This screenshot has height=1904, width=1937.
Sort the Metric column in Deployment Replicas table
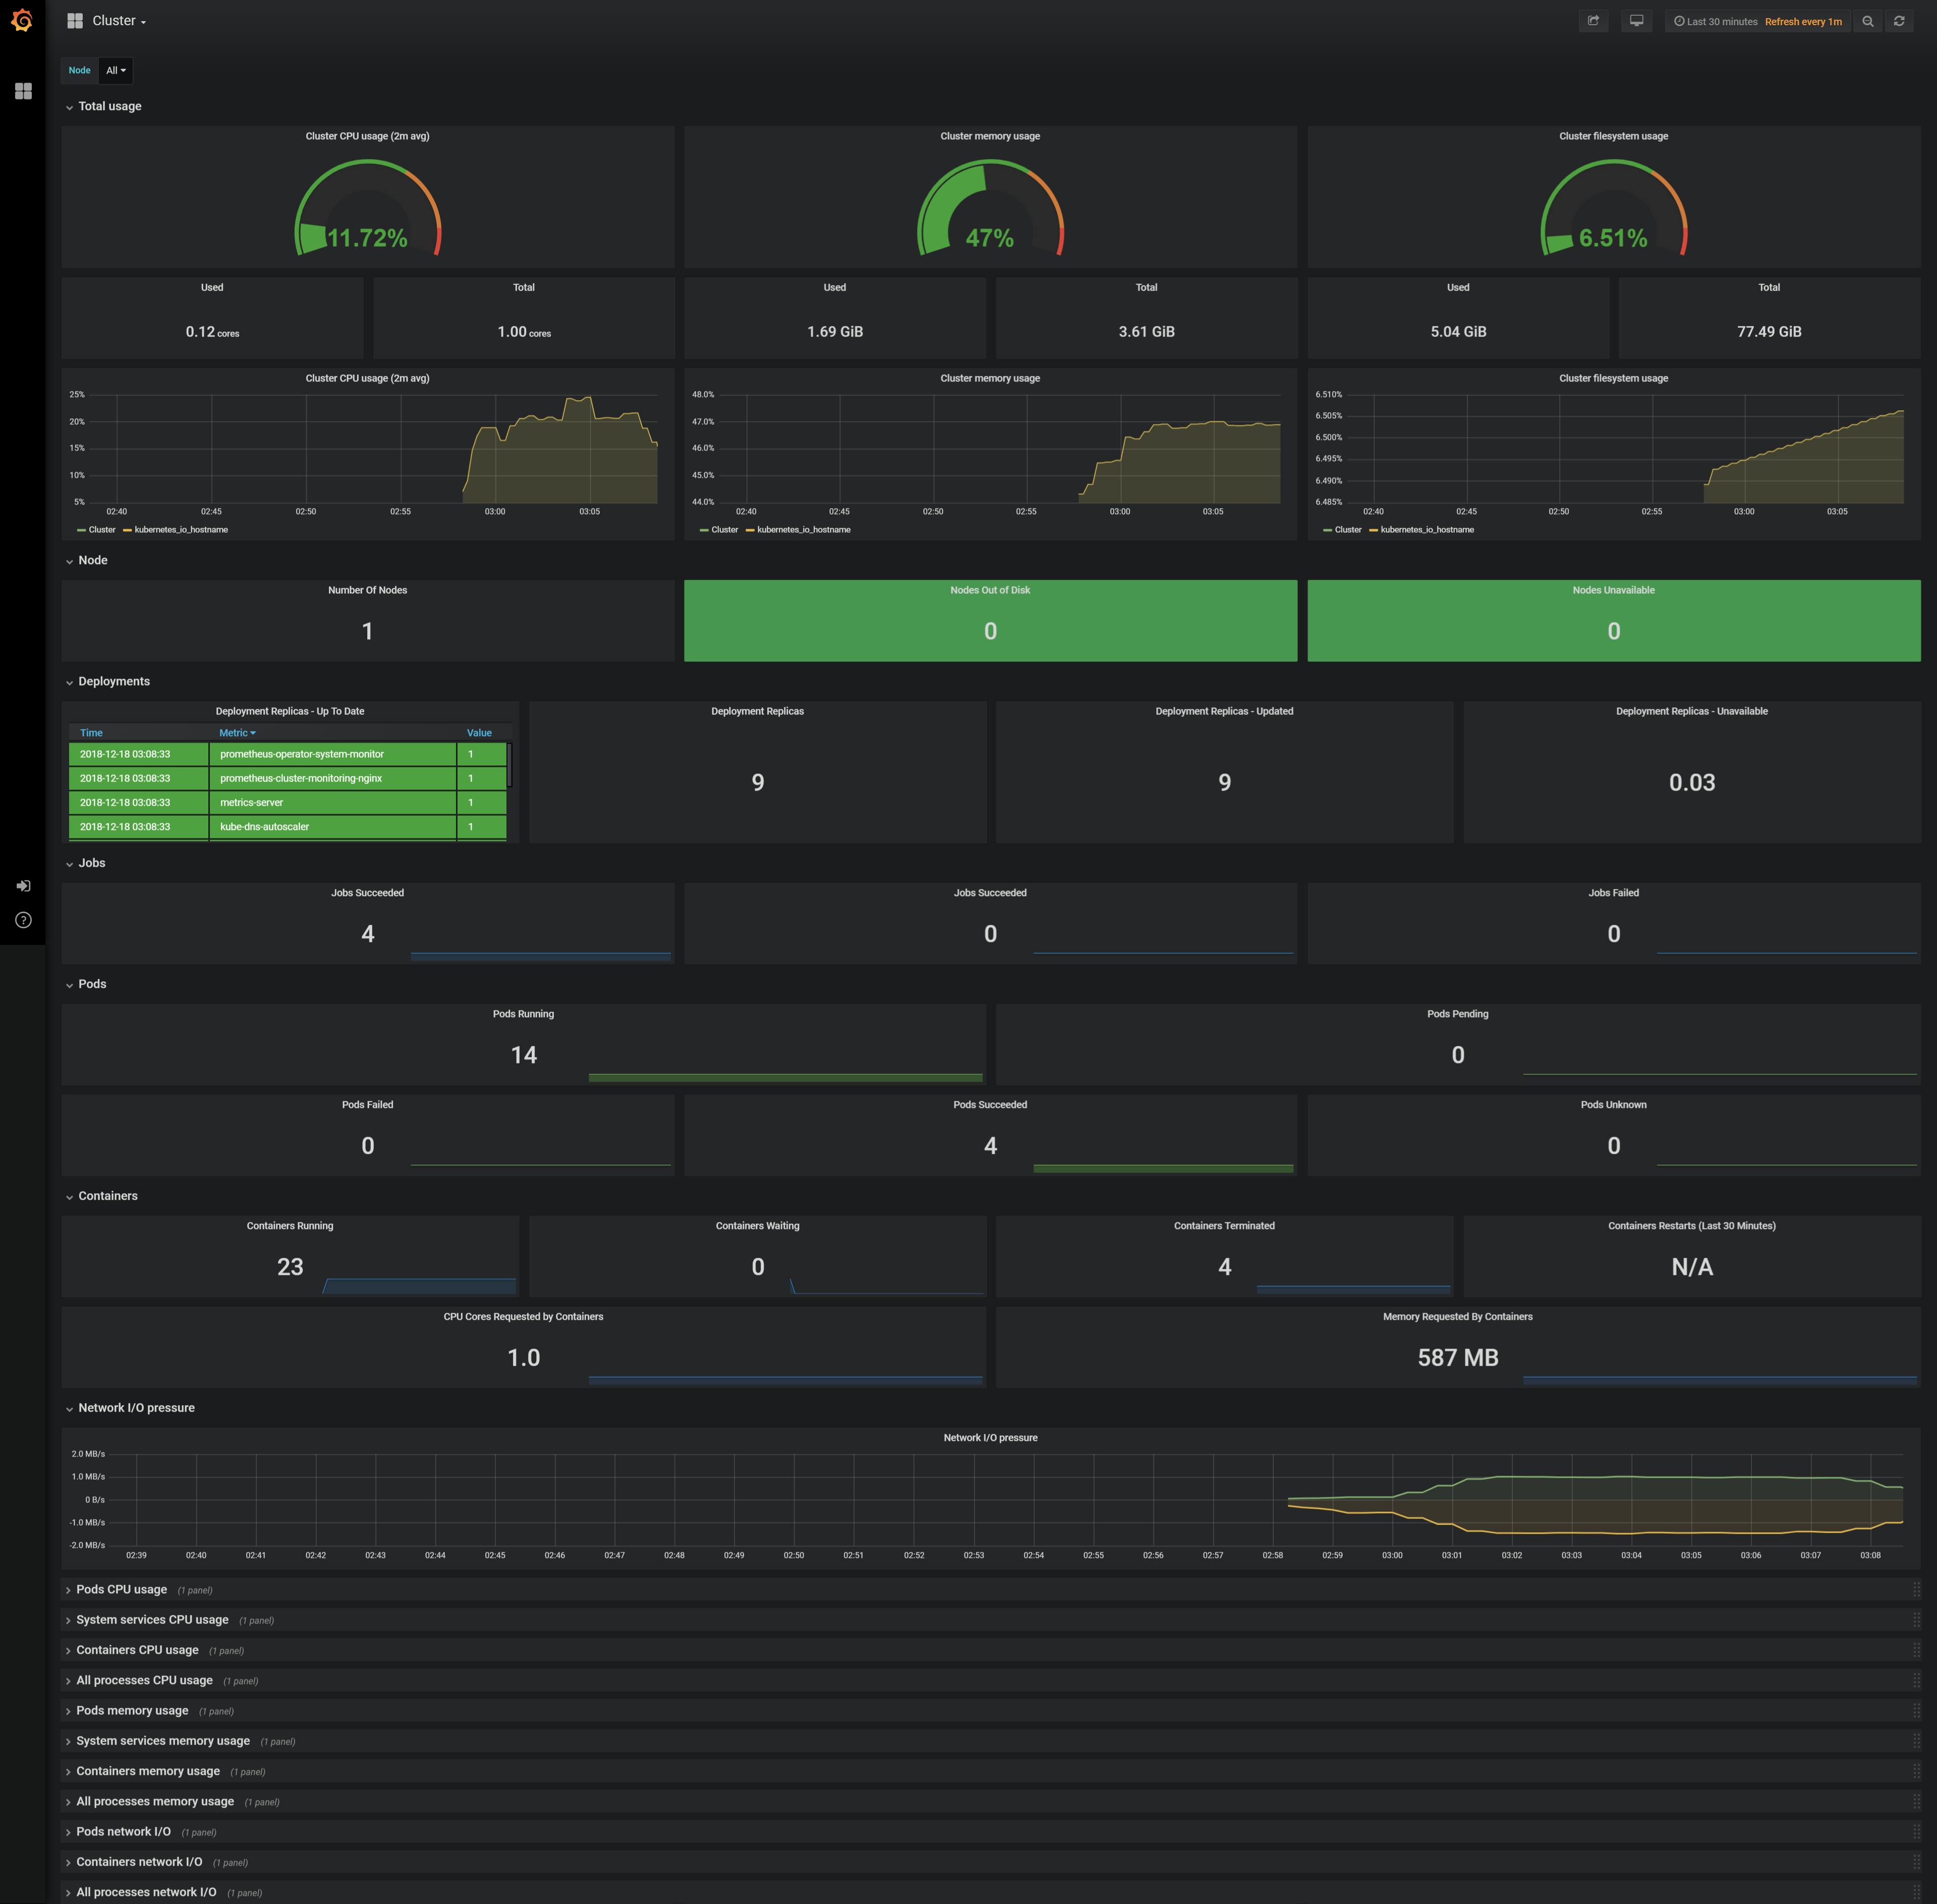(237, 732)
